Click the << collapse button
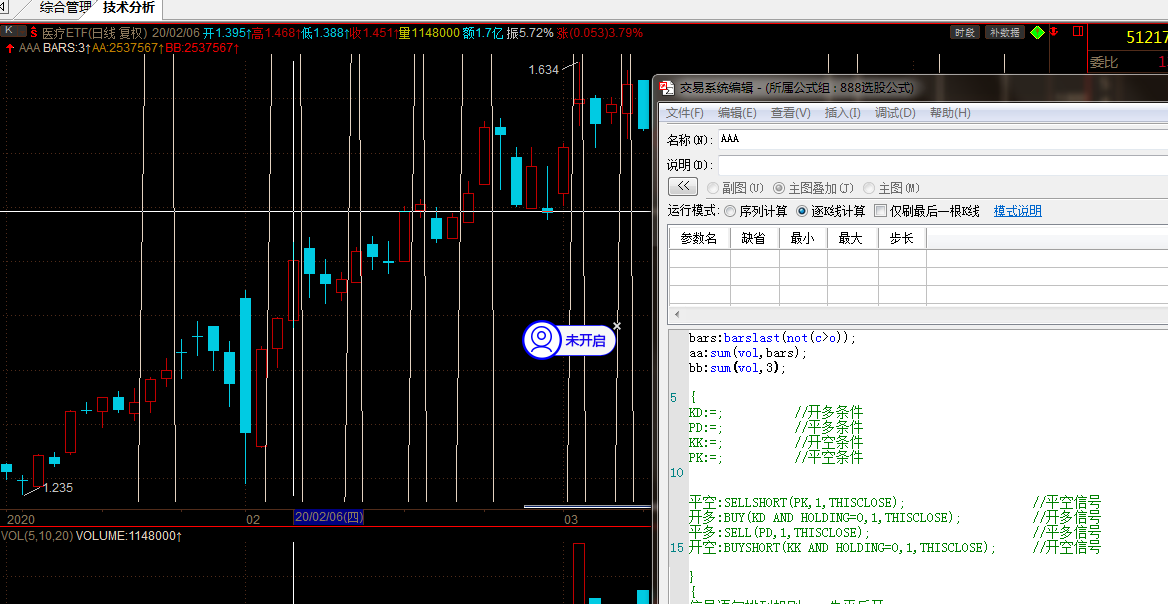This screenshot has width=1168, height=604. tap(682, 186)
